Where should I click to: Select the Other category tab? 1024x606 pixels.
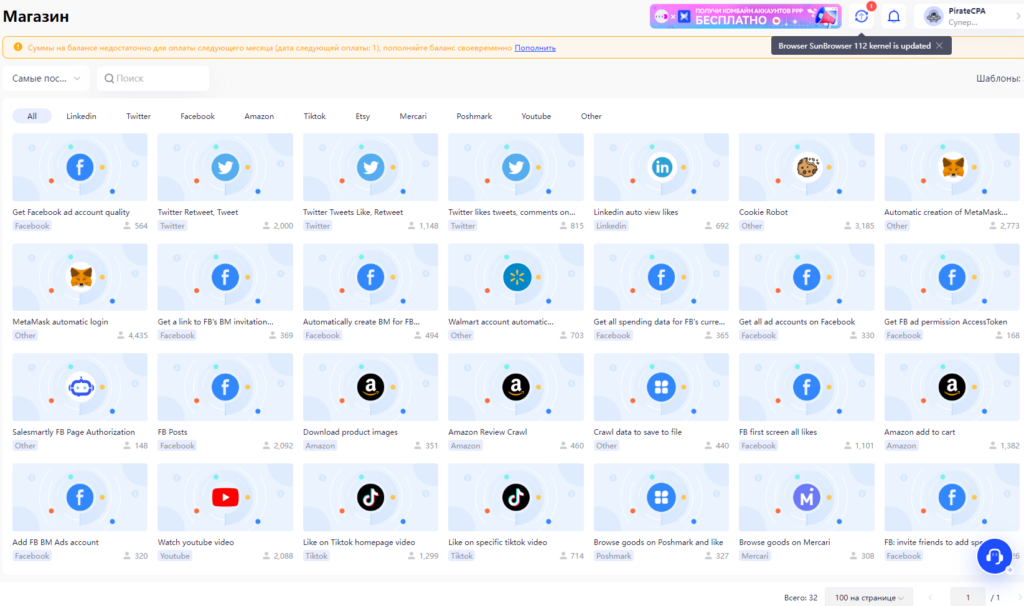point(591,116)
